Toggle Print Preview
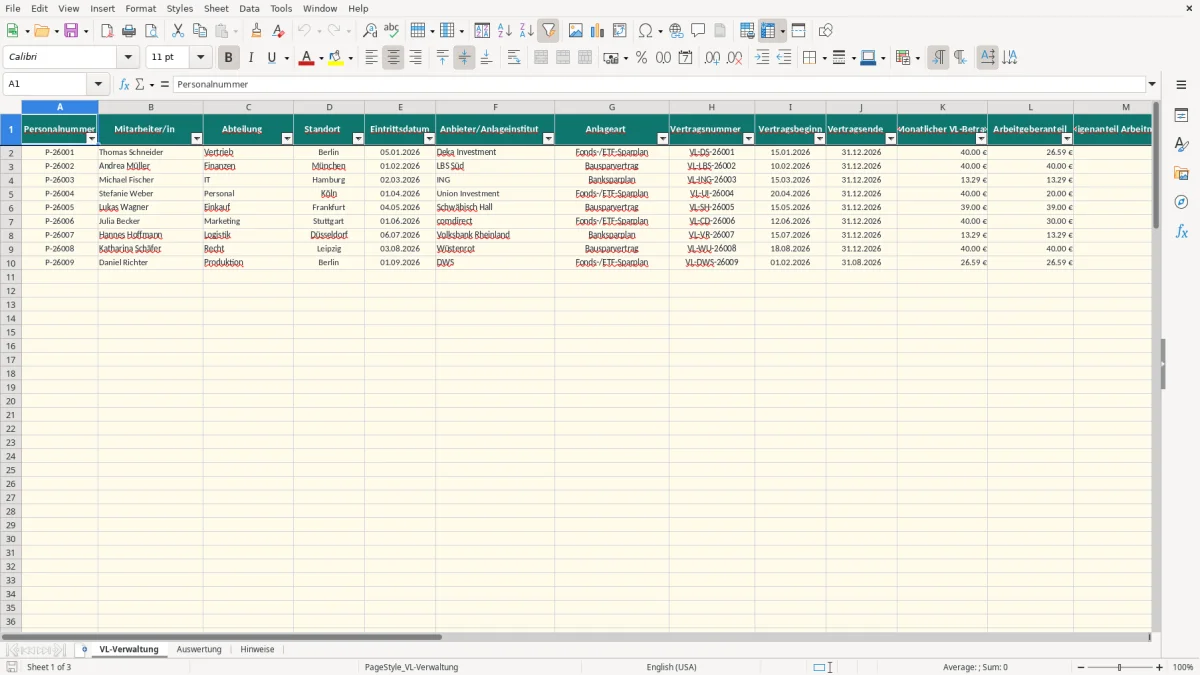 pyautogui.click(x=151, y=31)
